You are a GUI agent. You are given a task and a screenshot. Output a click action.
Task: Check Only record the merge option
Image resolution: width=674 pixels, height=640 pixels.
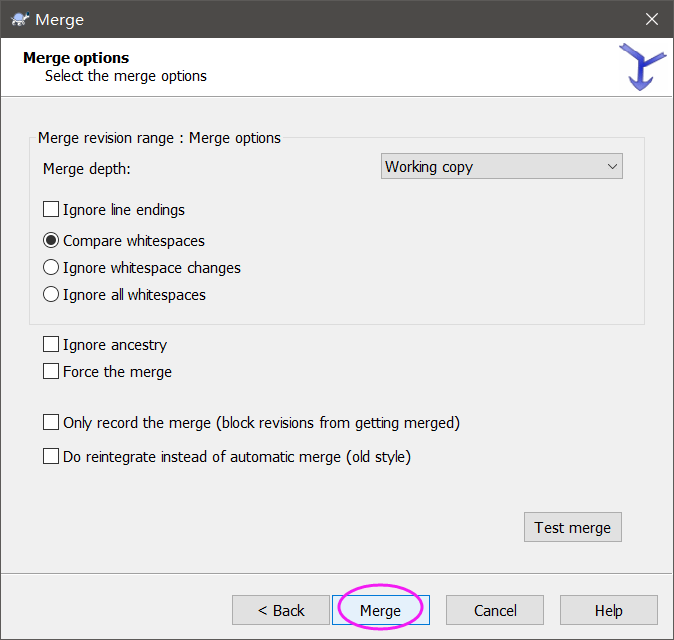pyautogui.click(x=52, y=423)
